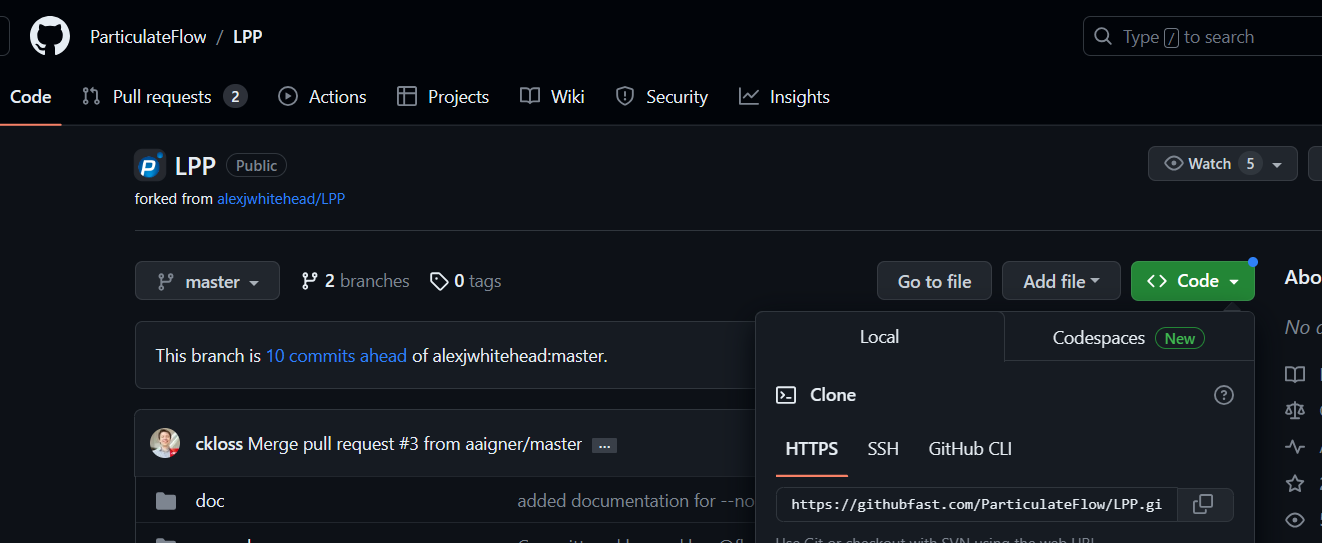
Task: Select the Local tab in clone panel
Action: tap(879, 337)
